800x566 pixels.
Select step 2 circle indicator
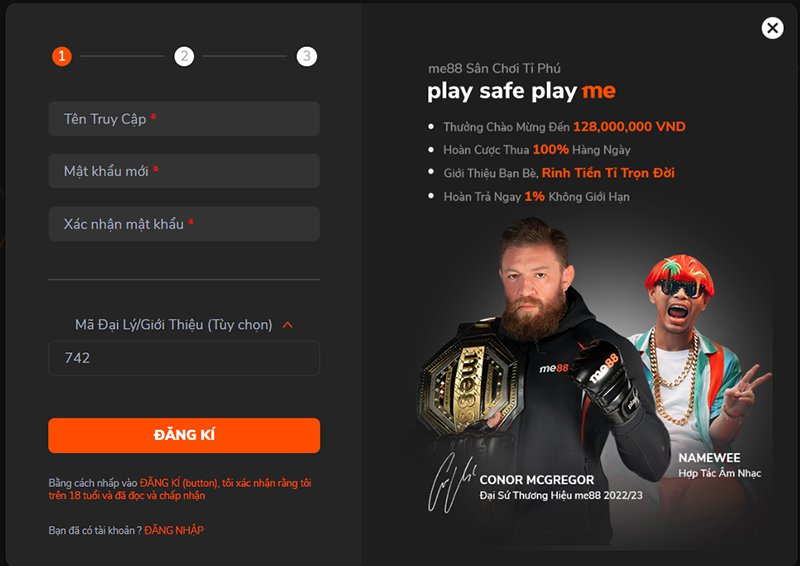pyautogui.click(x=184, y=56)
